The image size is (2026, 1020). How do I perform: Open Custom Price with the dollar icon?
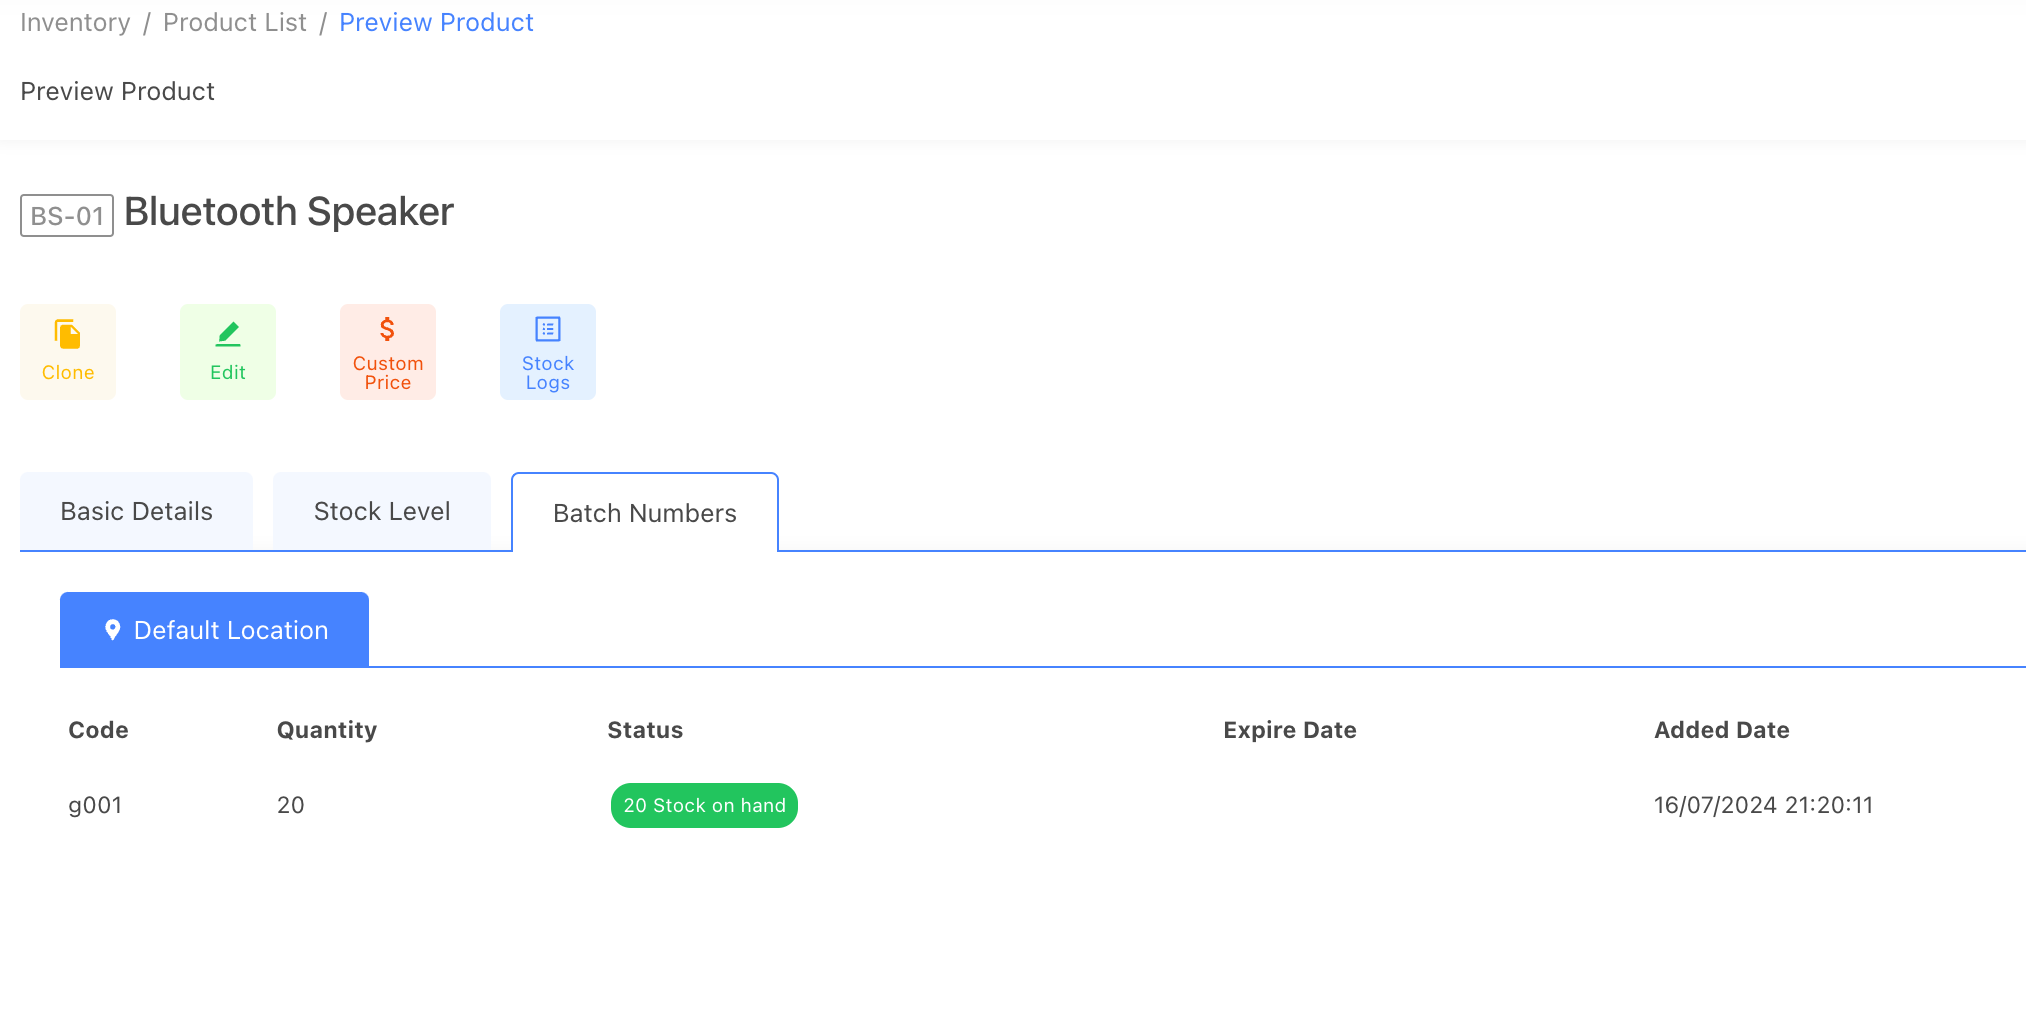387,326
